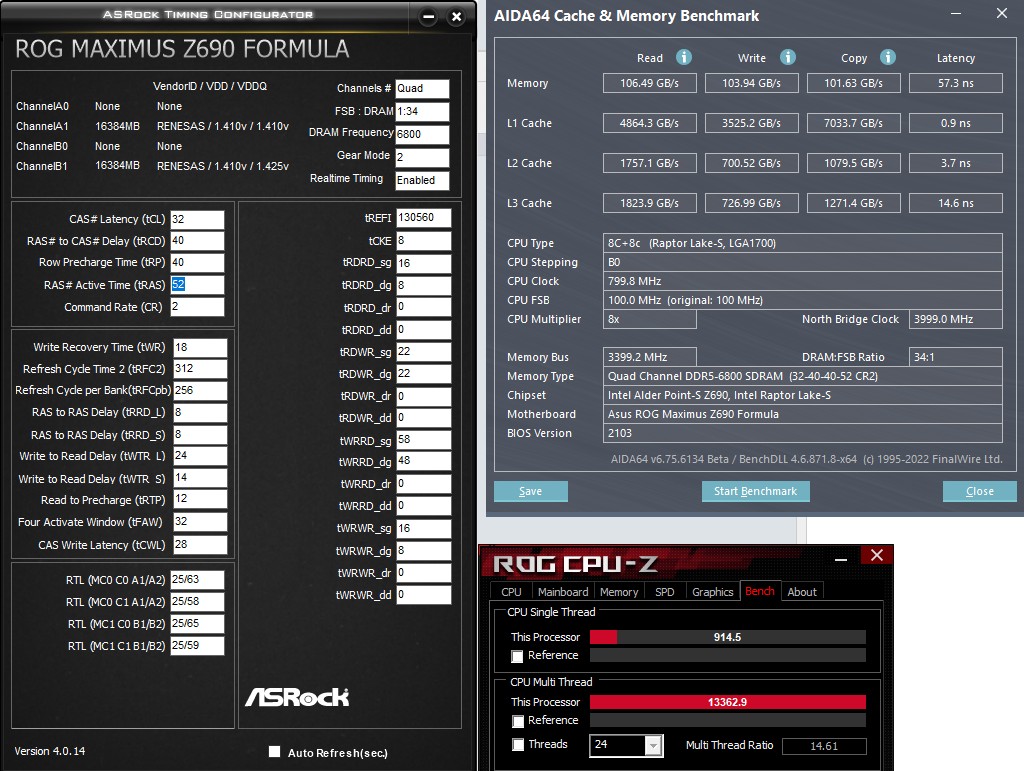Close the ROG CPU-Z window
The height and width of the screenshot is (771, 1024).
coord(876,555)
